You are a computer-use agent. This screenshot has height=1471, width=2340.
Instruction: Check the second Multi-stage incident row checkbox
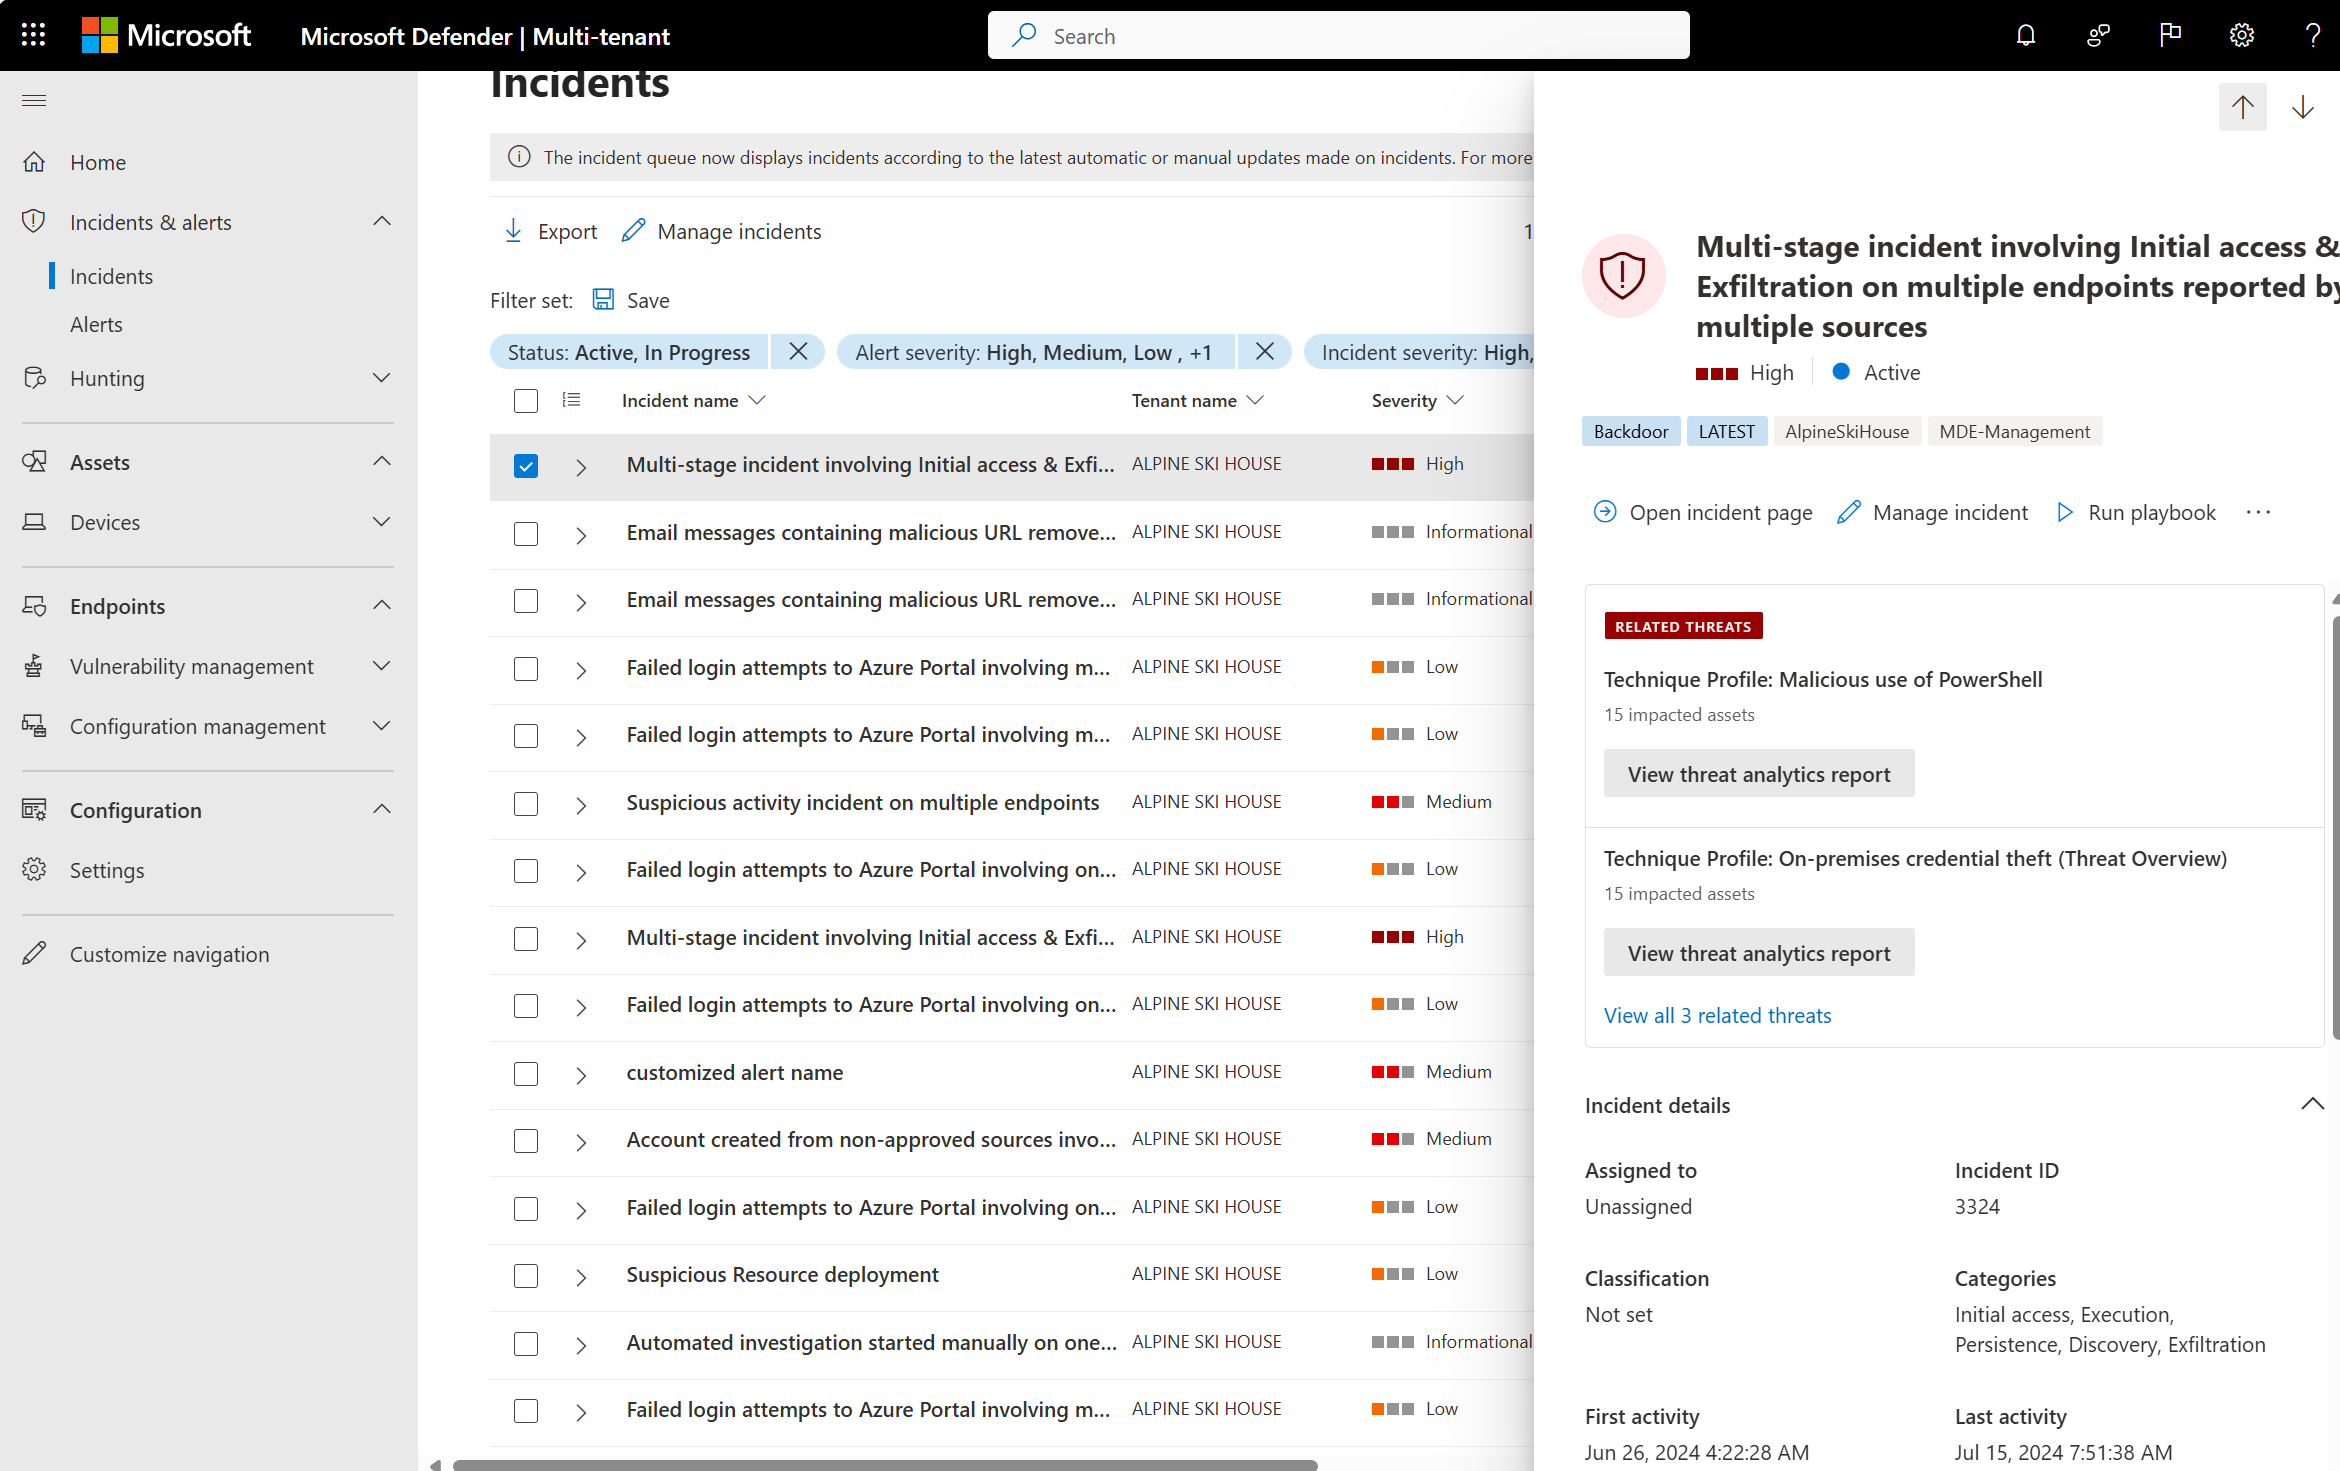[x=526, y=939]
